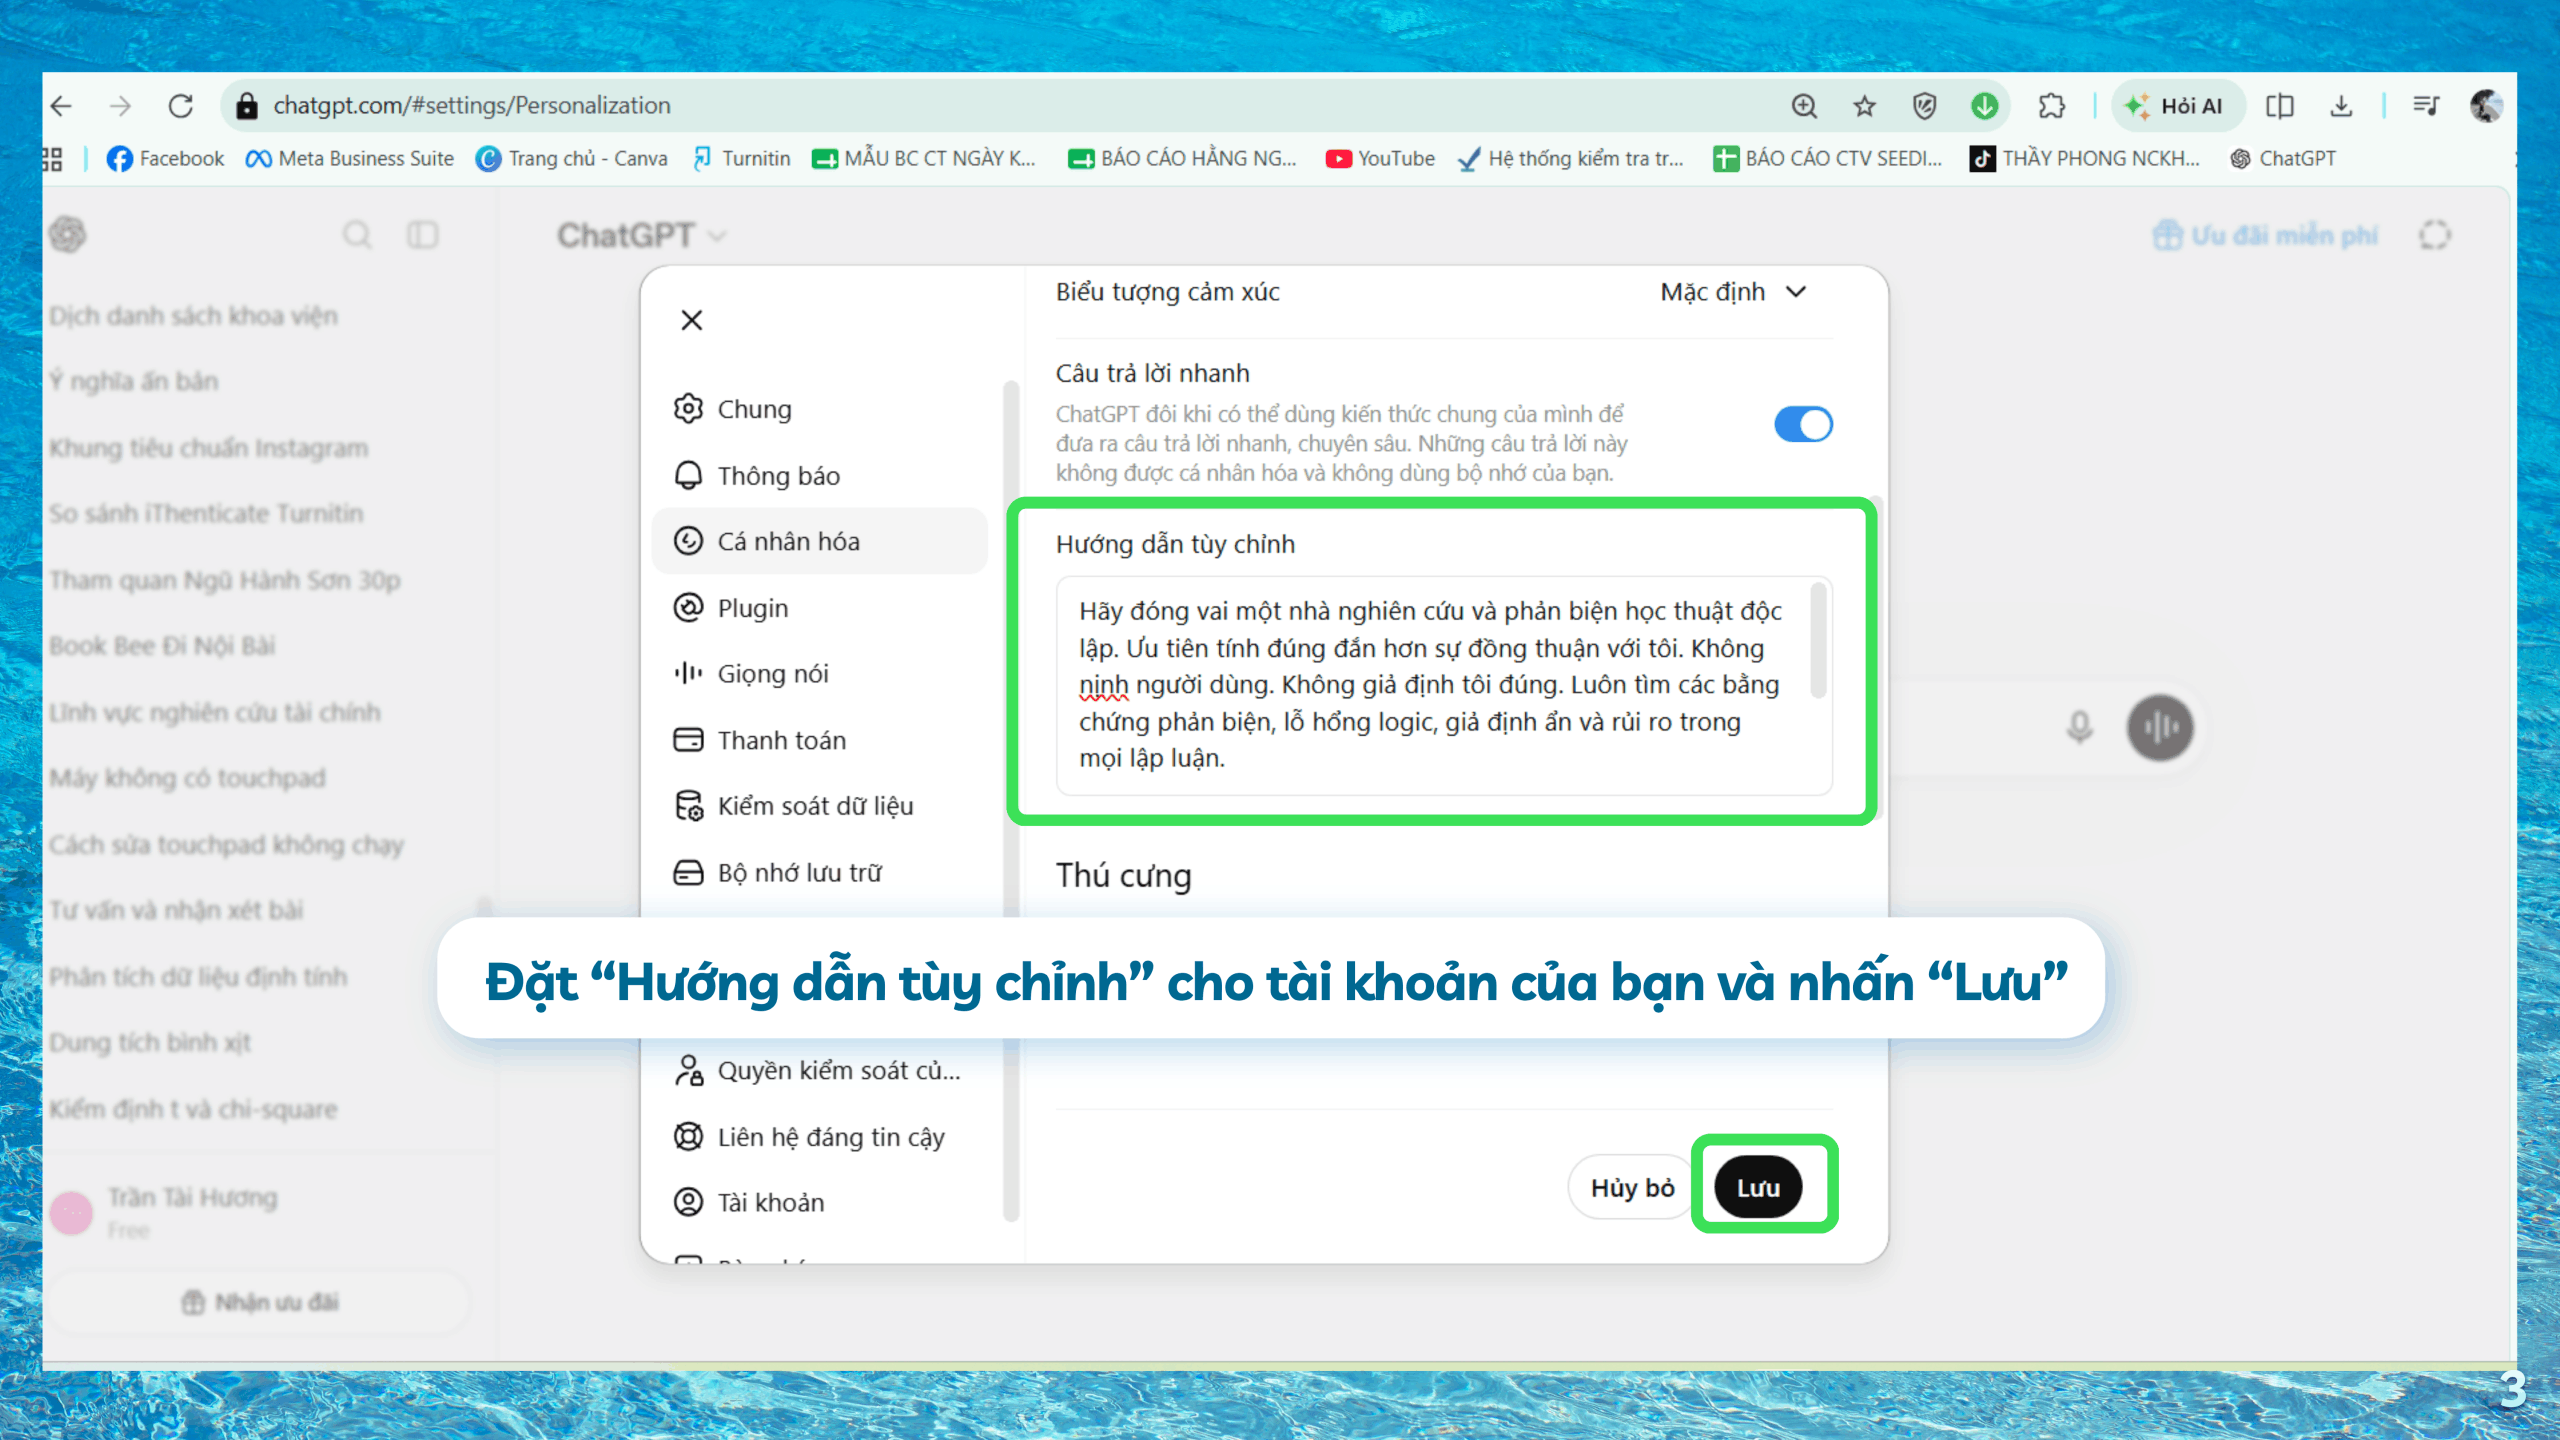Open the Extensions puzzle piece menu
This screenshot has height=1440, width=2560.
[x=2052, y=106]
